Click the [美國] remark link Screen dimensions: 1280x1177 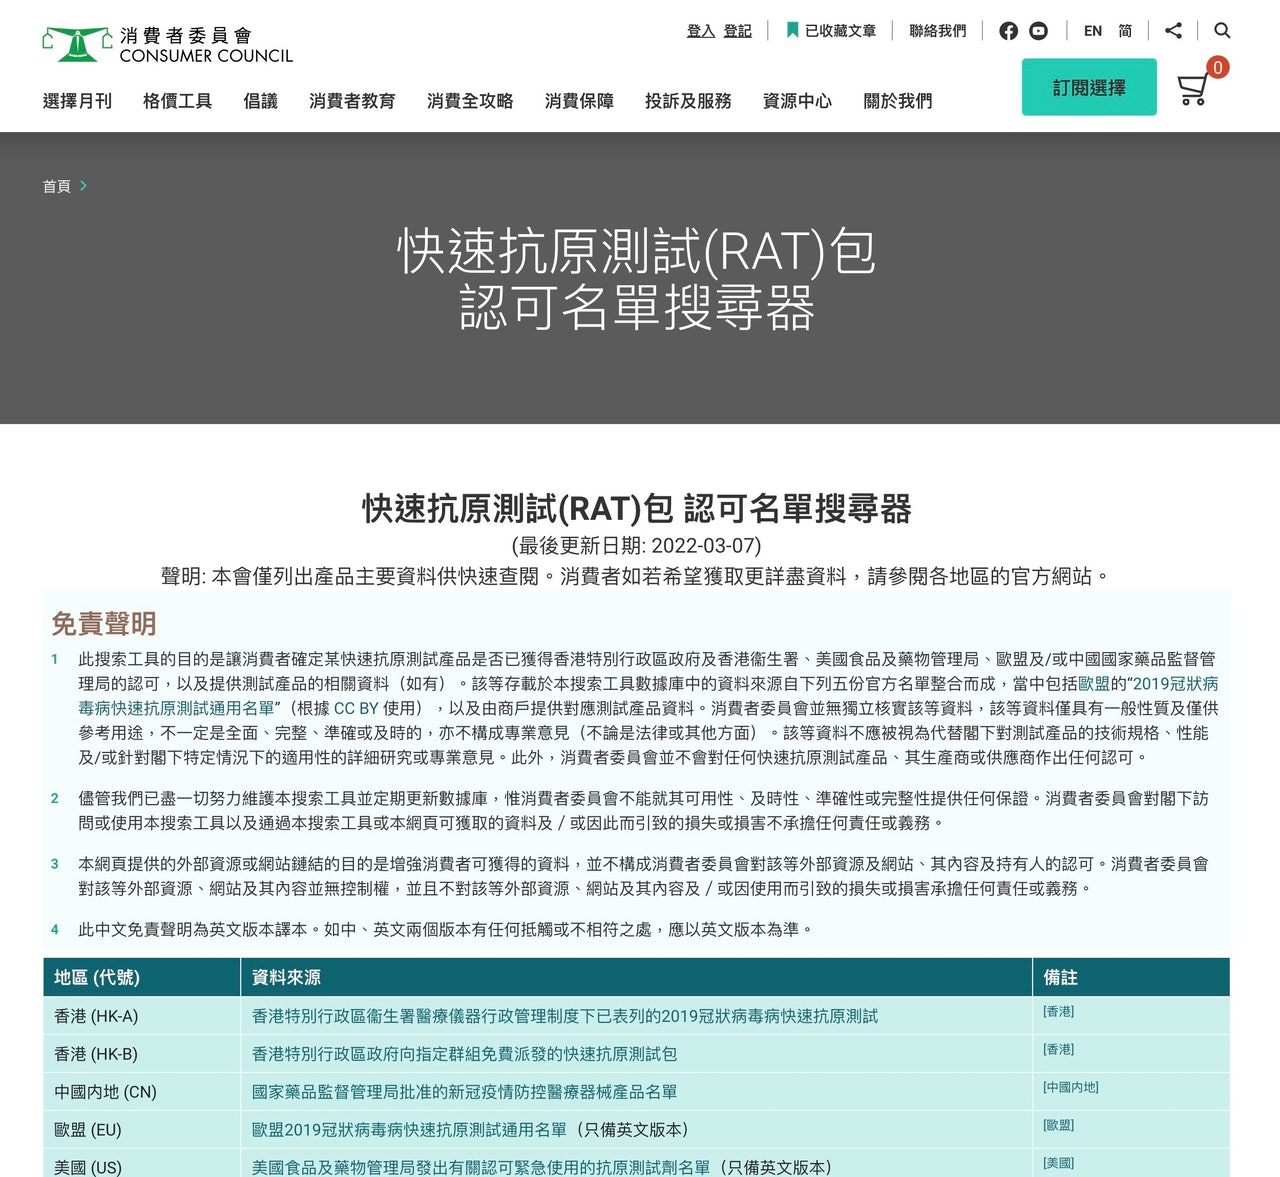pyautogui.click(x=1058, y=1164)
